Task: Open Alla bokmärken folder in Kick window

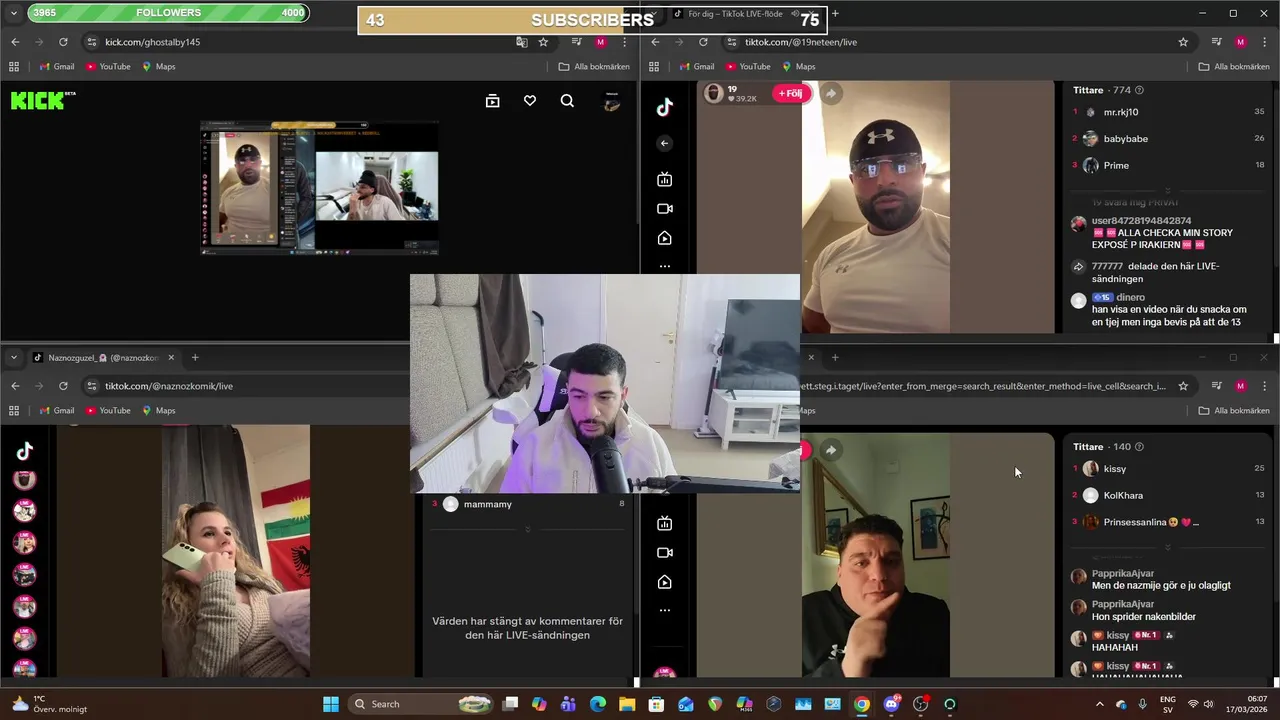Action: (x=594, y=67)
